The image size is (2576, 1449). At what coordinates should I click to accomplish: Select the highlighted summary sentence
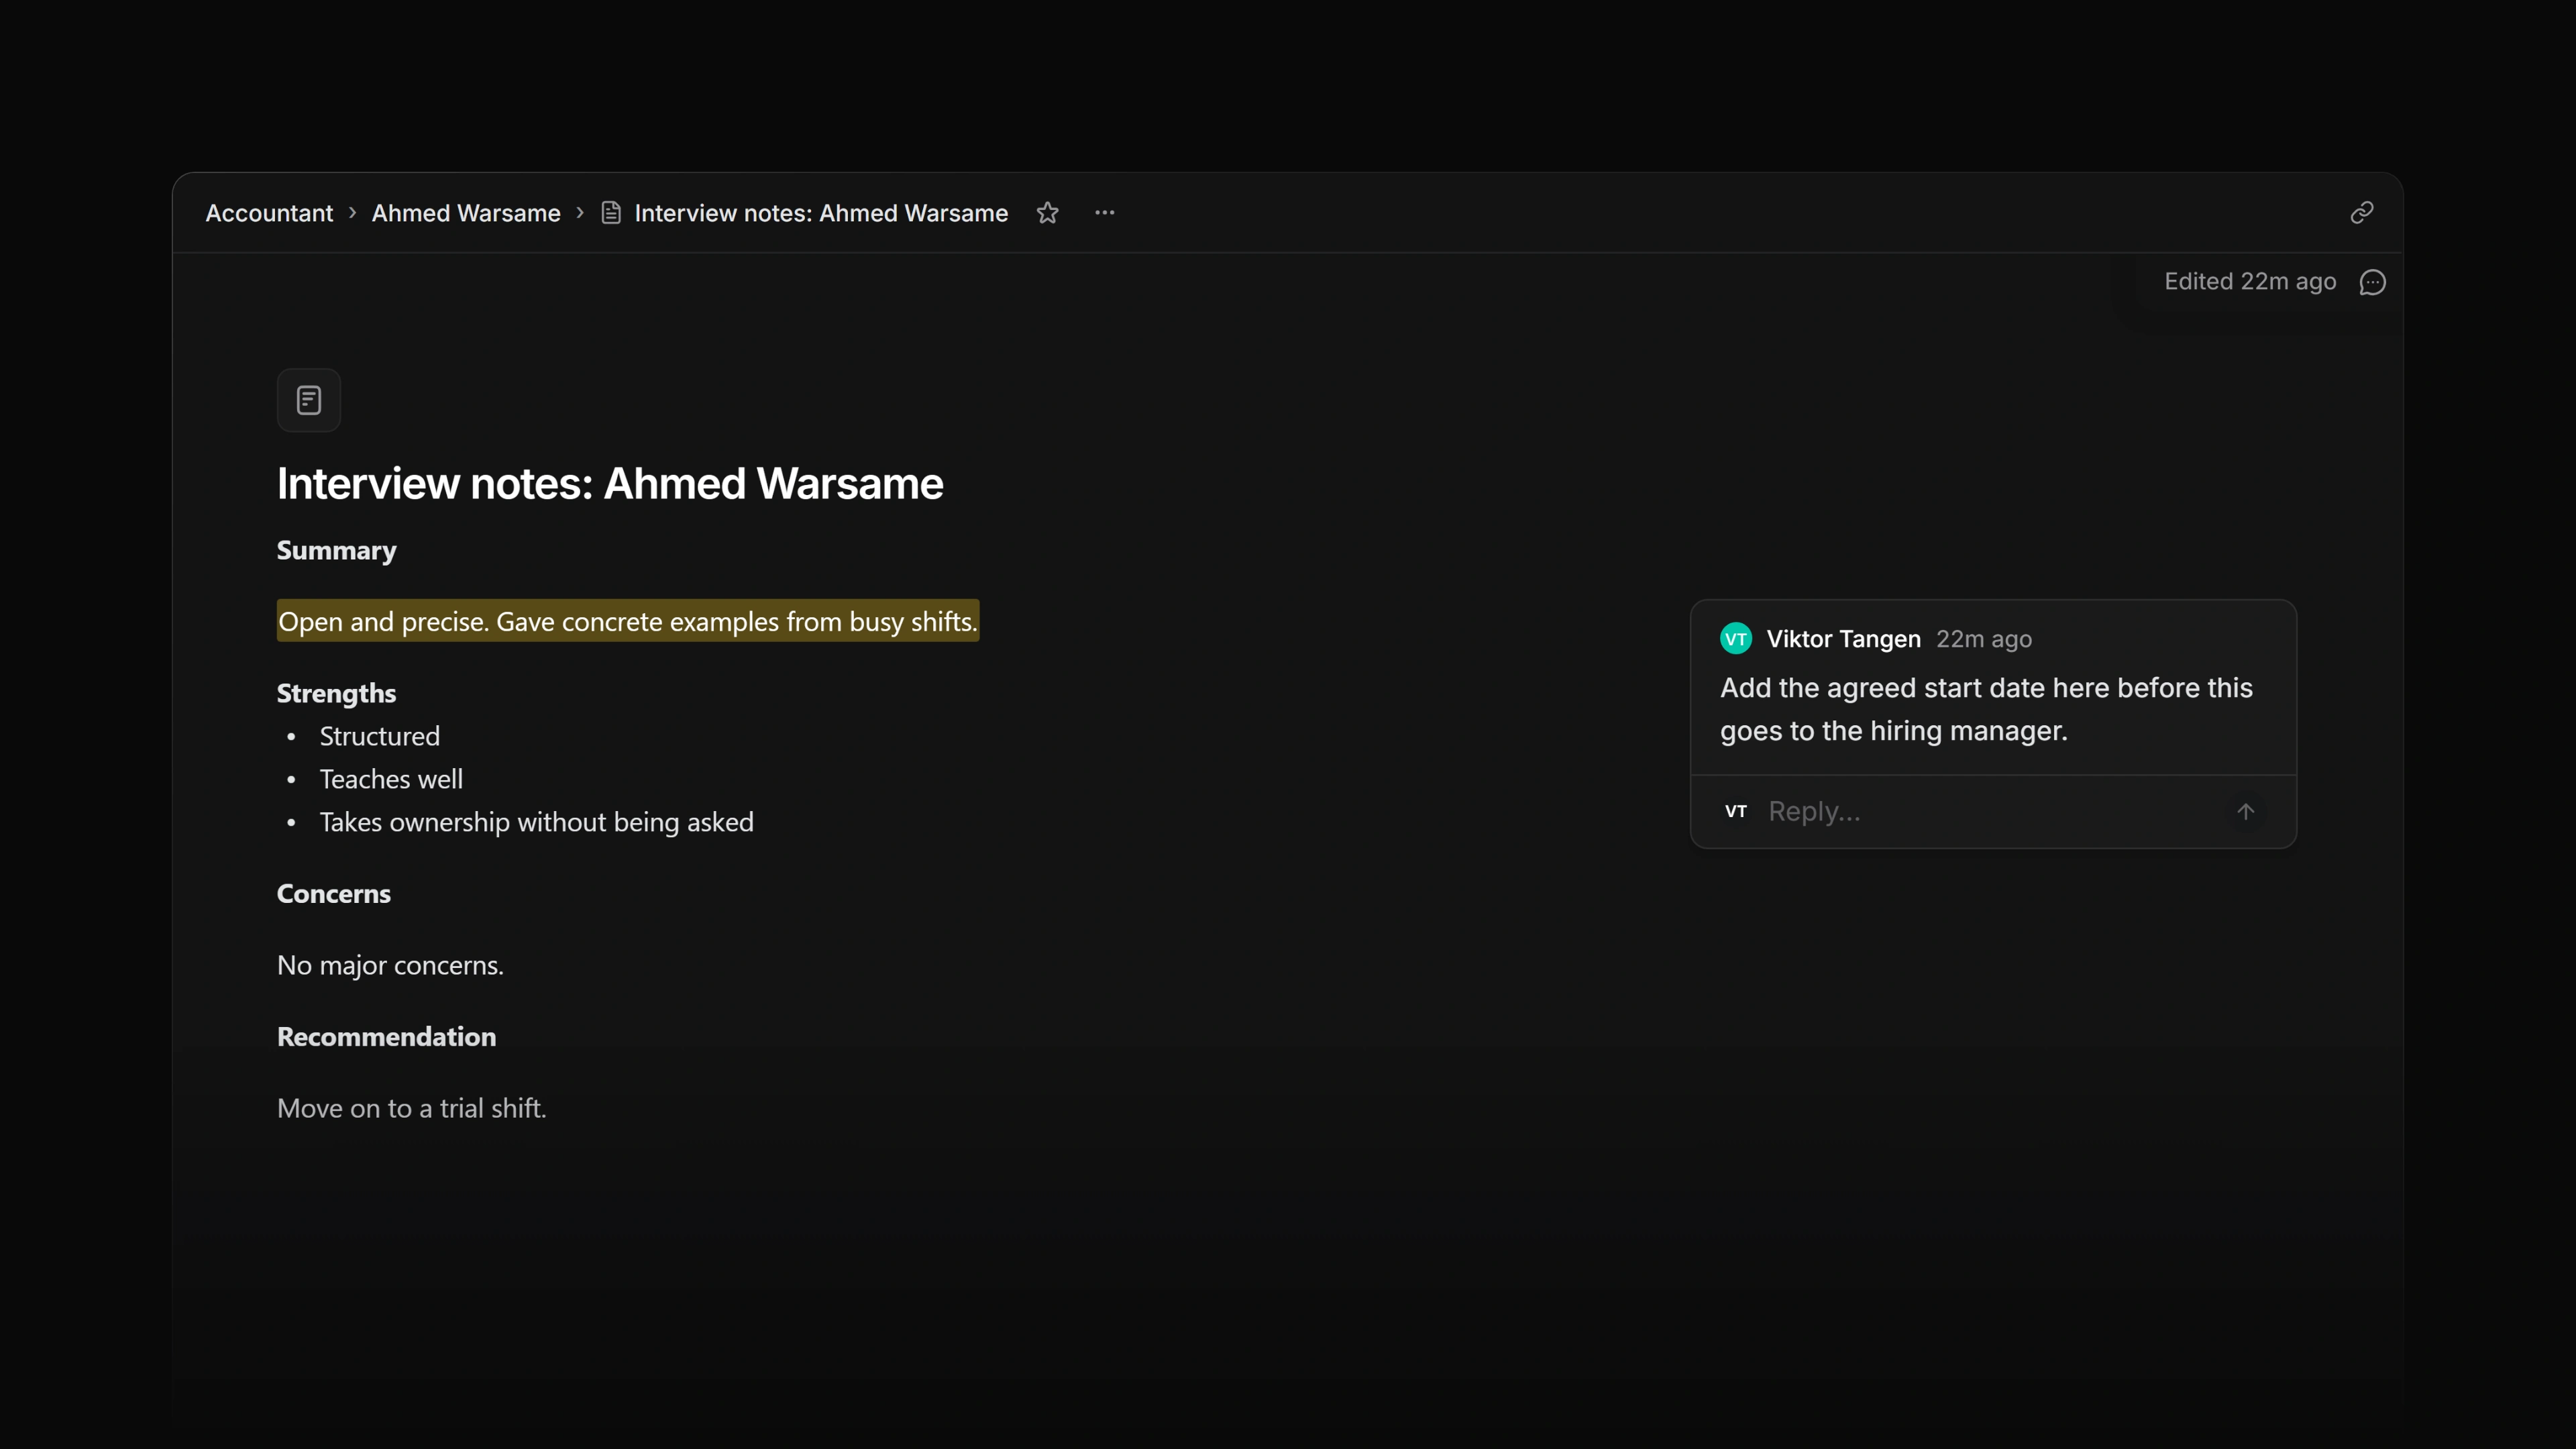coord(628,622)
